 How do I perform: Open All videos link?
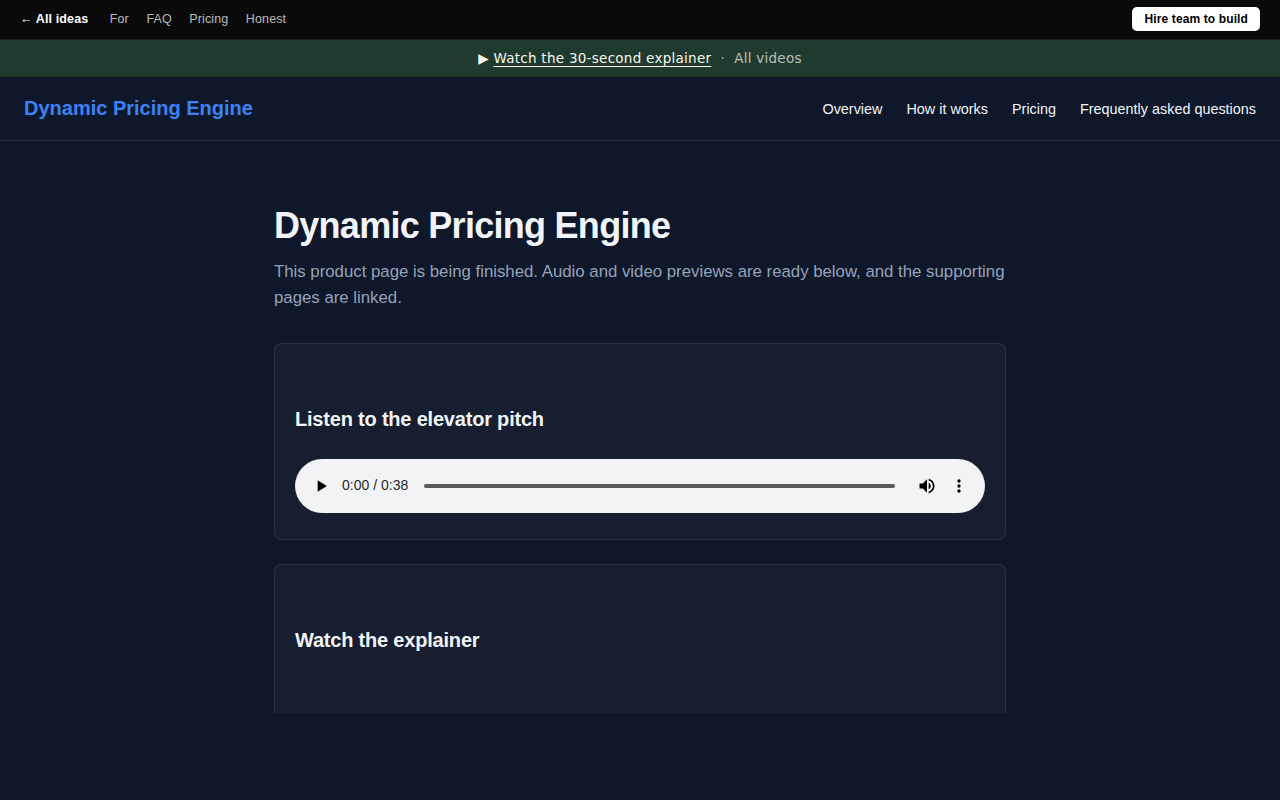click(768, 58)
